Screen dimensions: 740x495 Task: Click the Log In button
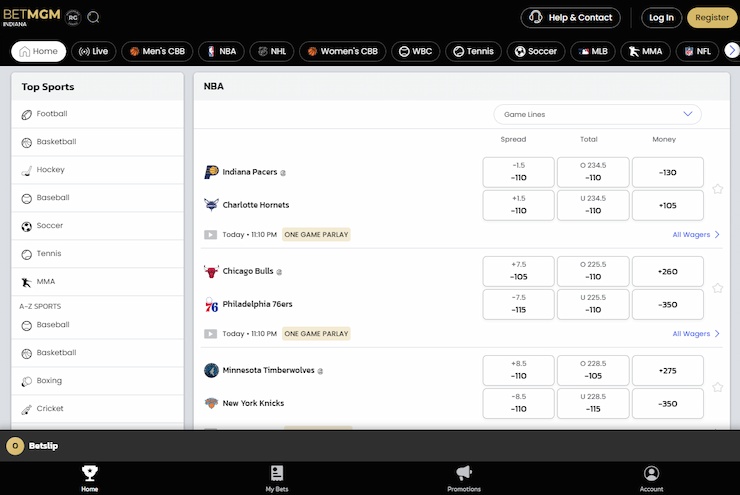pos(661,17)
